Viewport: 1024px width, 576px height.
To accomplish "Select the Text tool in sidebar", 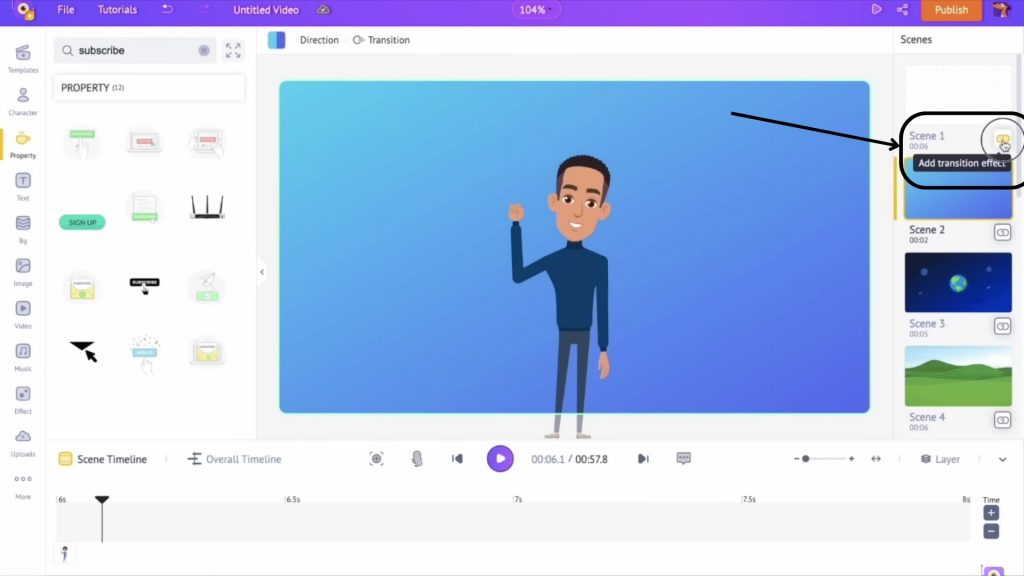I will (x=22, y=185).
